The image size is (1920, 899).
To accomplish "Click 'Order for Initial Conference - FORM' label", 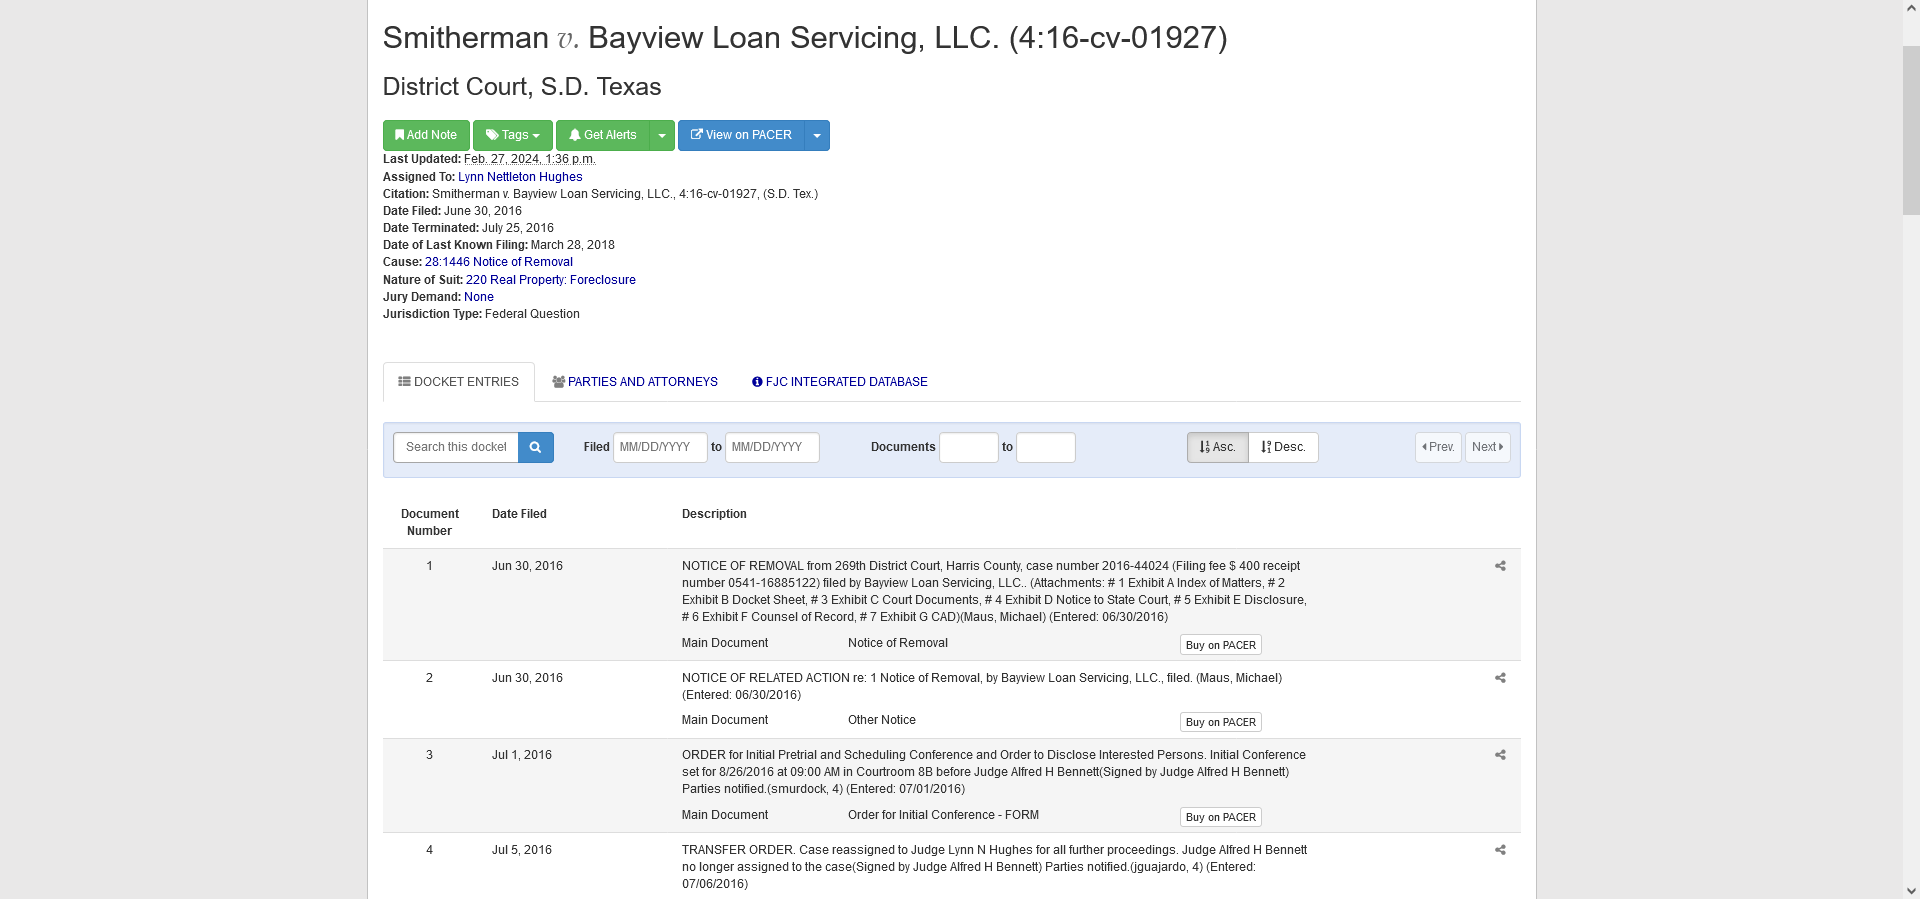I will coord(943,815).
